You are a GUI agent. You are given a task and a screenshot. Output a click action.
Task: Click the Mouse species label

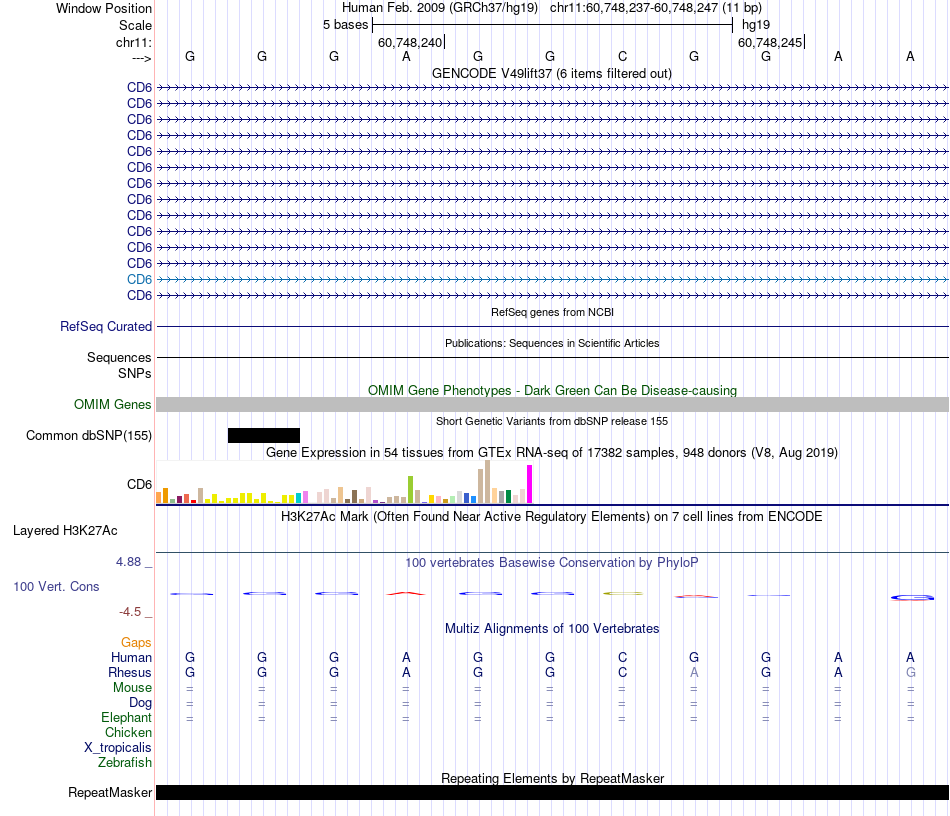(132, 688)
